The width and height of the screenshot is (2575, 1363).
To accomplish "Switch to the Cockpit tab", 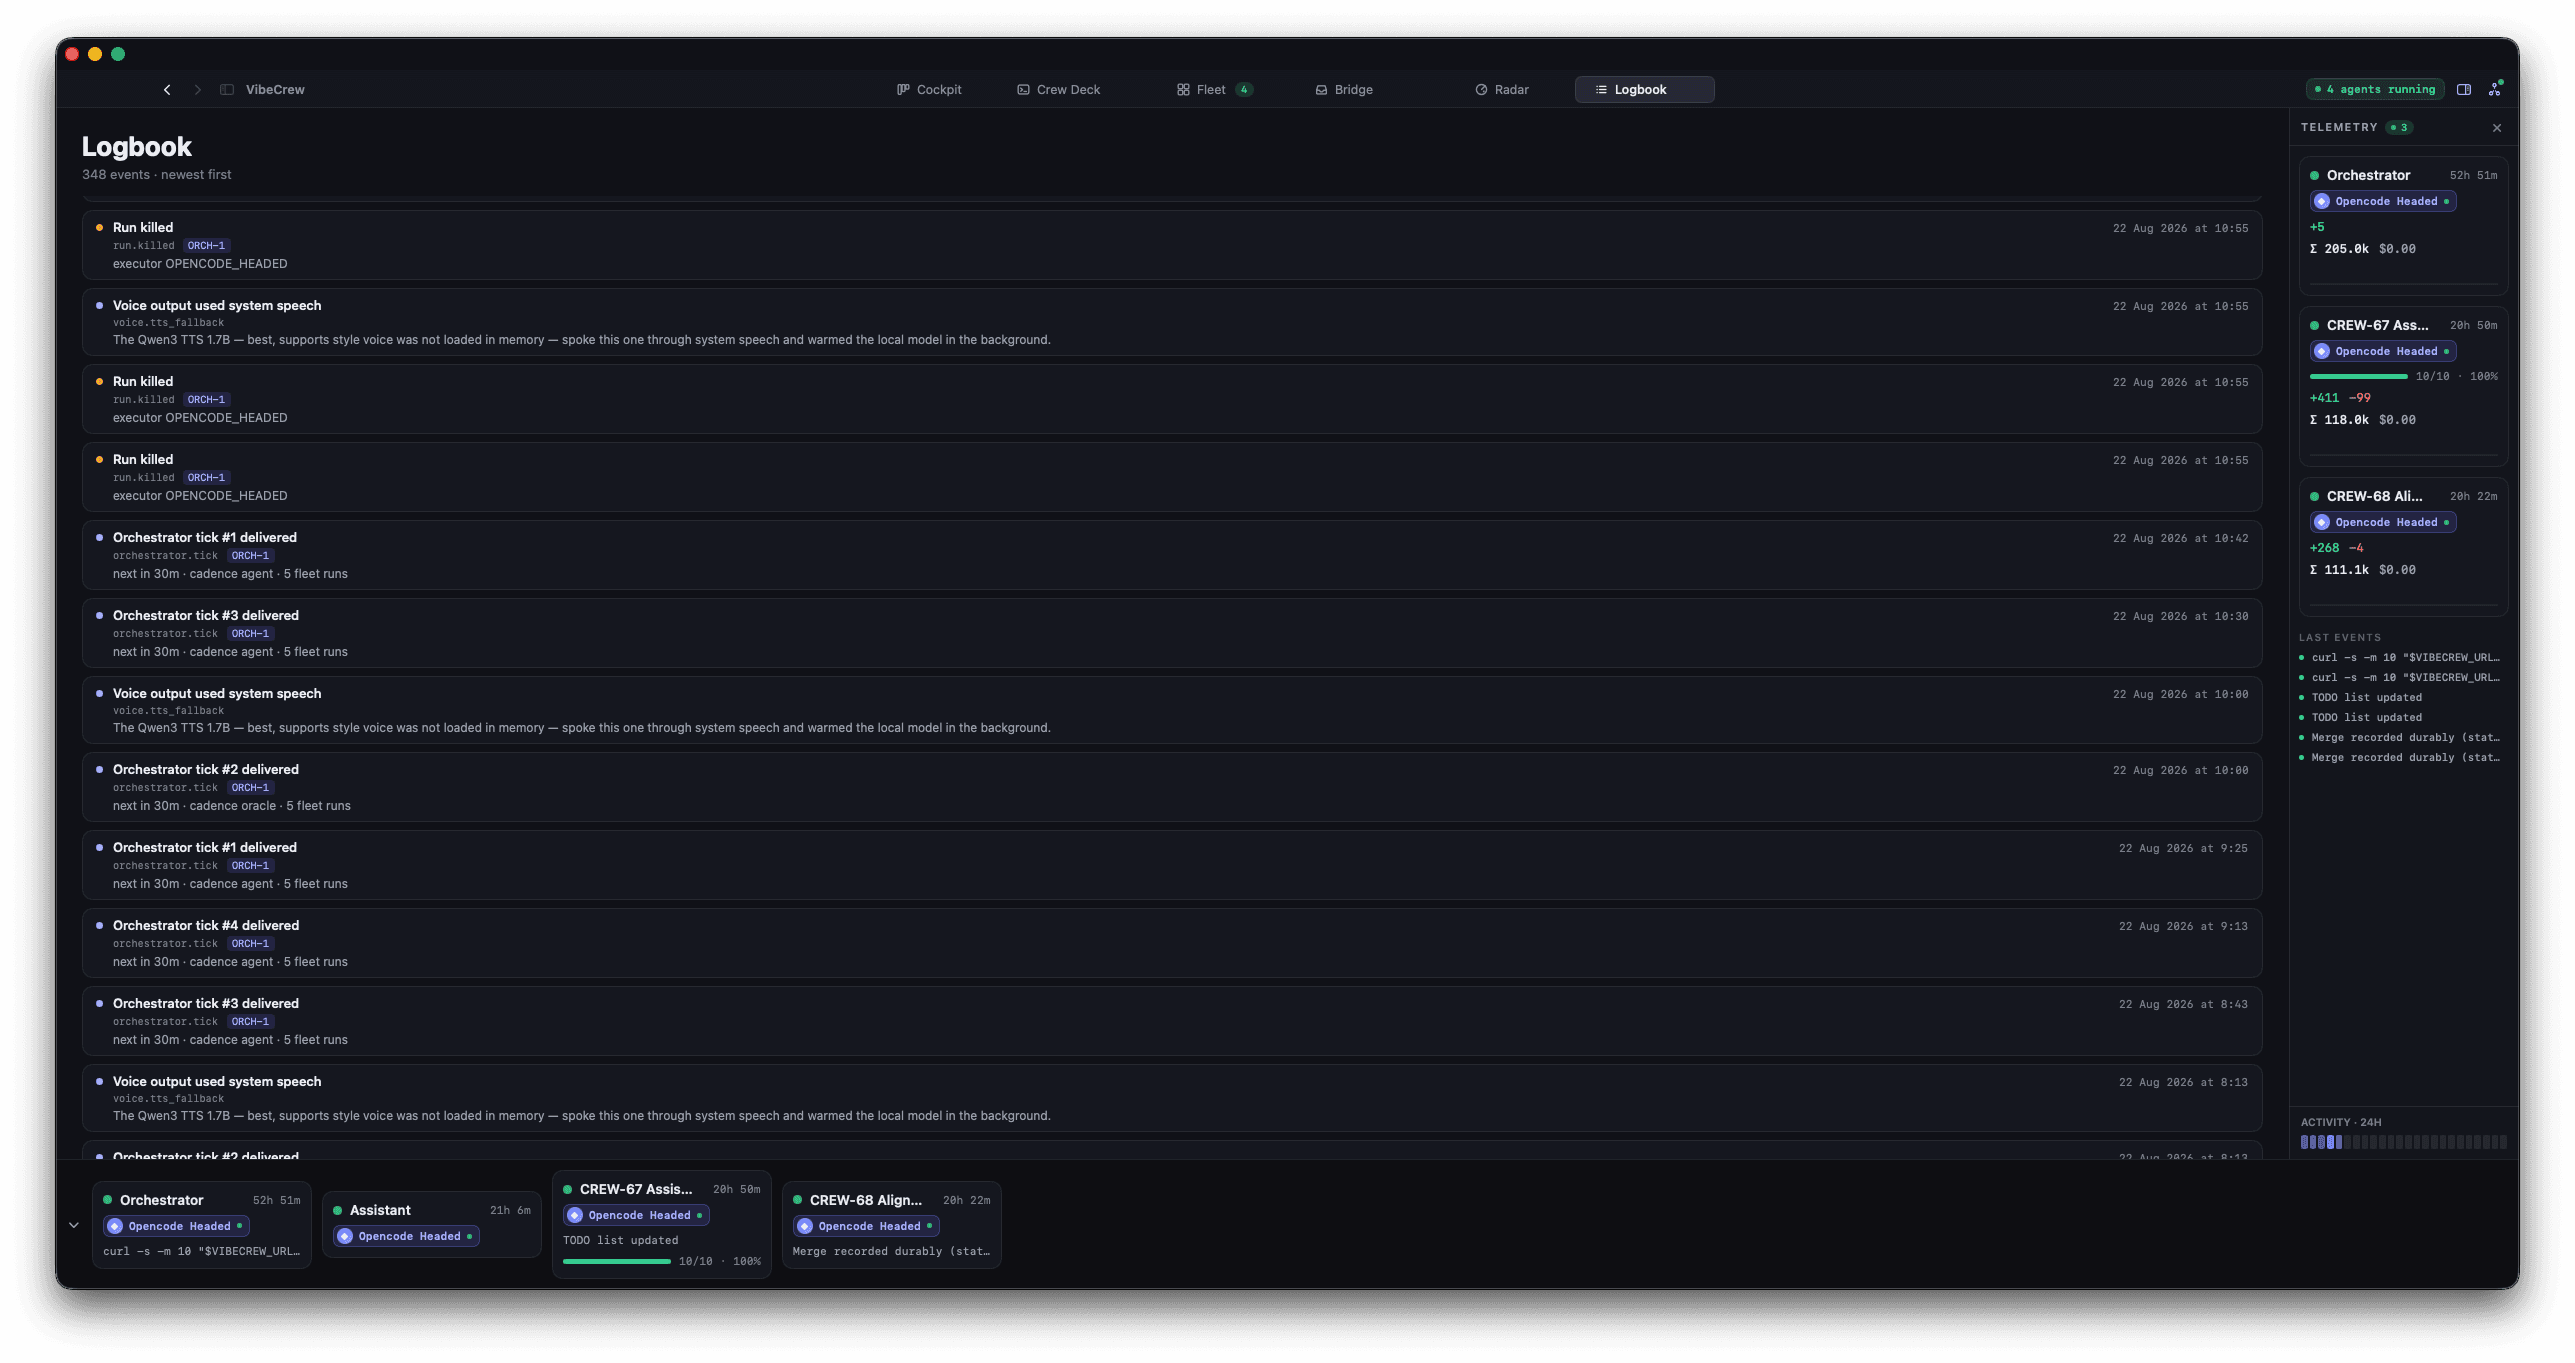I will click(929, 89).
